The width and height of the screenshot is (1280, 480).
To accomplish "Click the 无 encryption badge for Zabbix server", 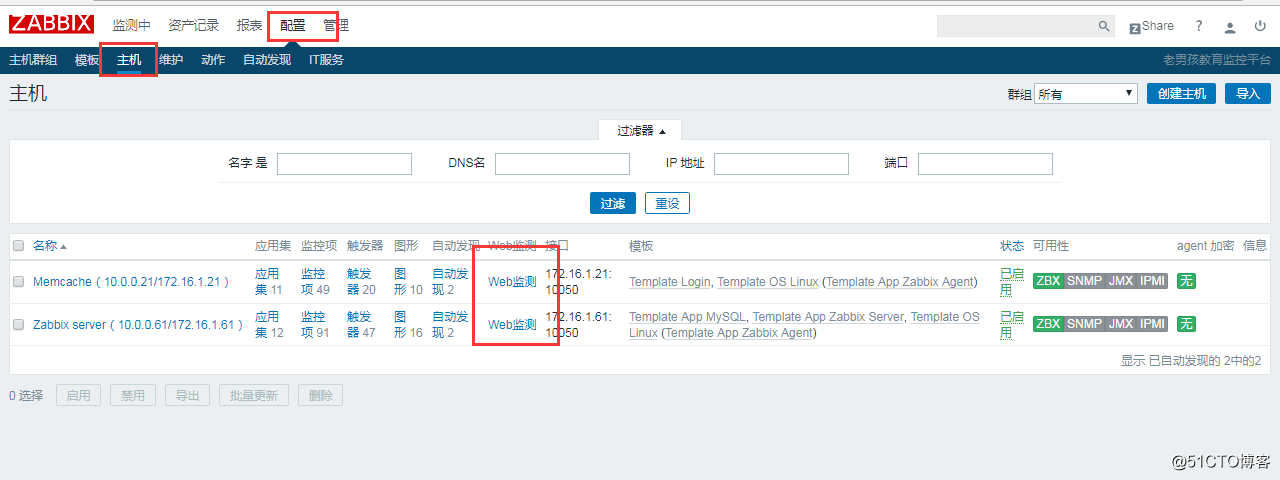I will [x=1186, y=324].
